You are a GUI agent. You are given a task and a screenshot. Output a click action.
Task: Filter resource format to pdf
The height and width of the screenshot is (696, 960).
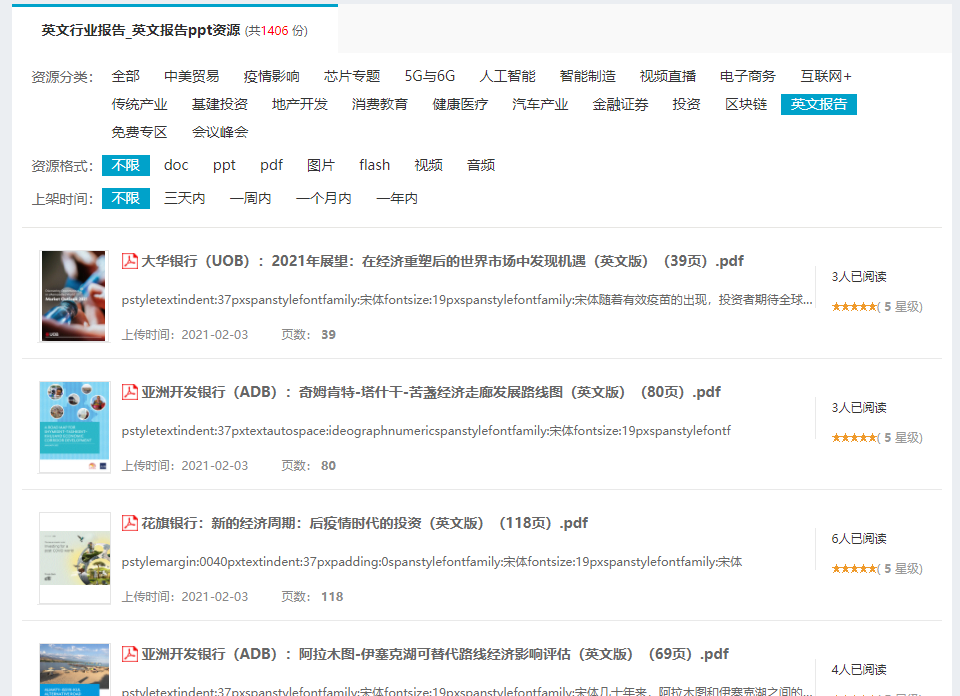(x=271, y=165)
